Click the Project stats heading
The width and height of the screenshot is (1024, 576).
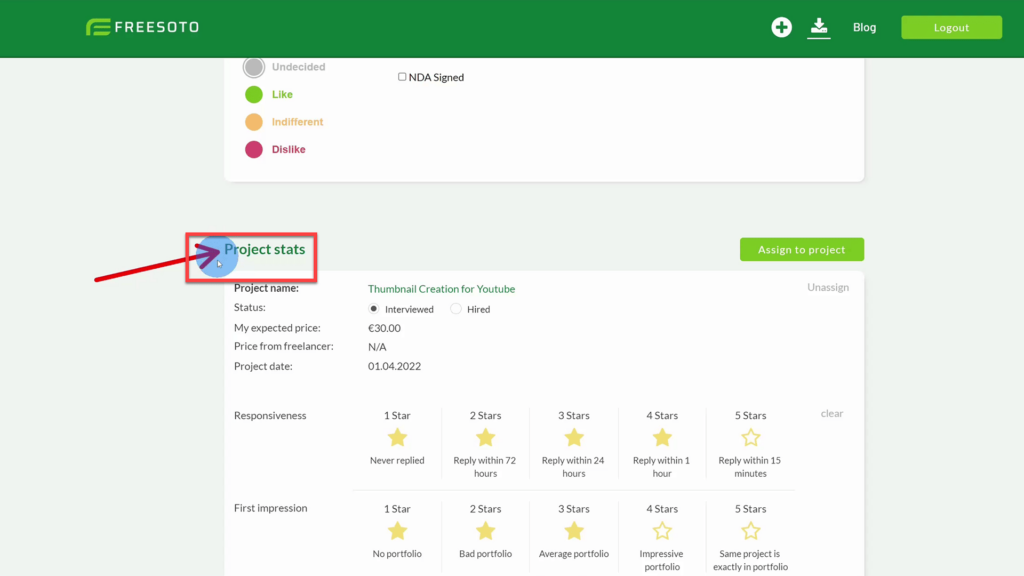tap(264, 249)
